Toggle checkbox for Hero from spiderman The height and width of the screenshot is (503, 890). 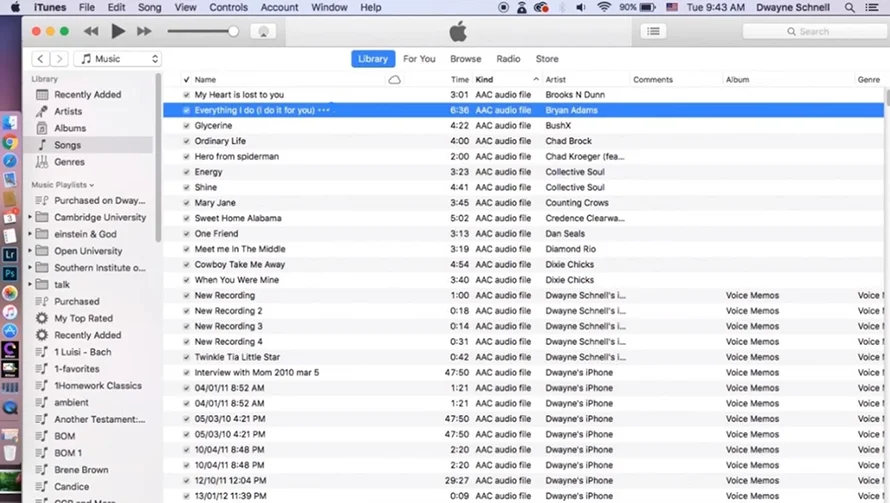(186, 156)
